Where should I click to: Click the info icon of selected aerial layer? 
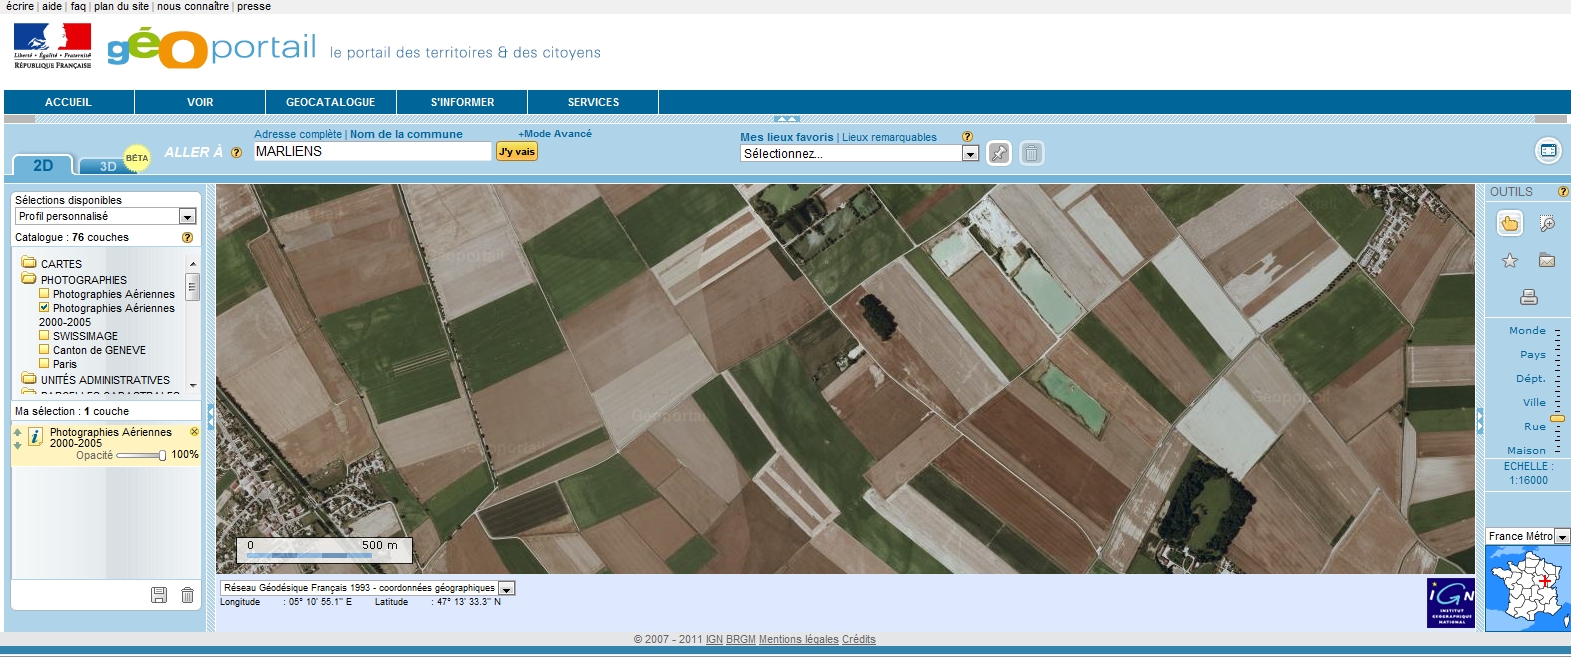click(x=35, y=437)
